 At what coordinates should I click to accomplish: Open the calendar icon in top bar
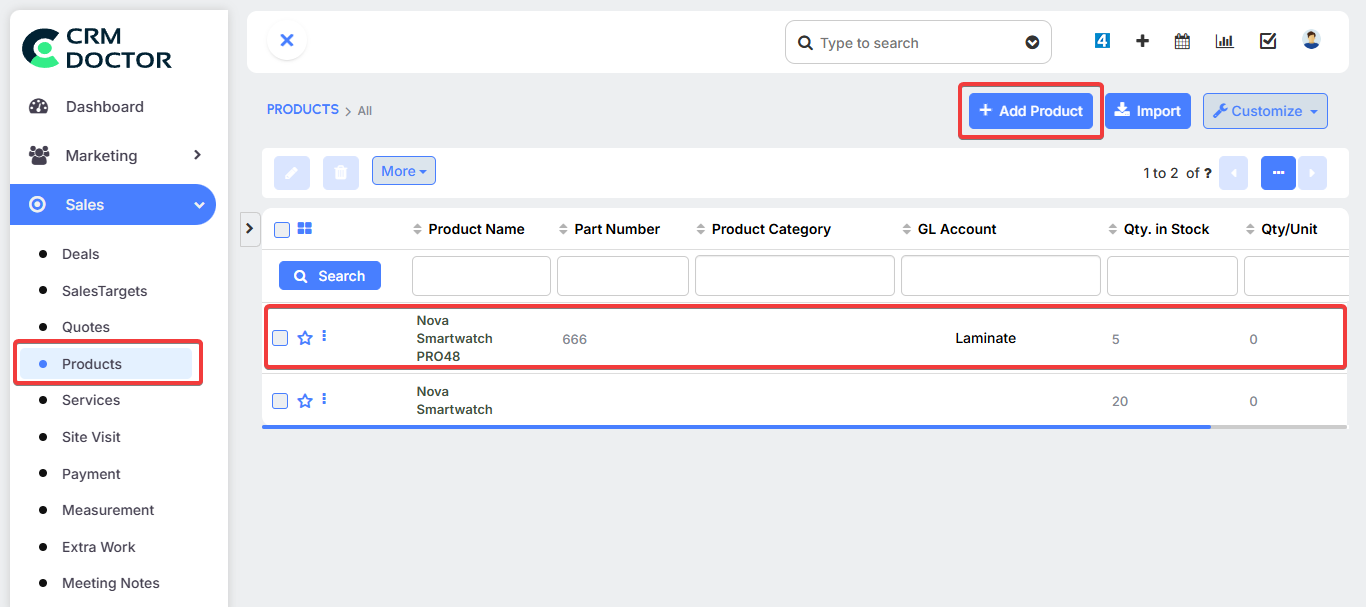[x=1182, y=41]
